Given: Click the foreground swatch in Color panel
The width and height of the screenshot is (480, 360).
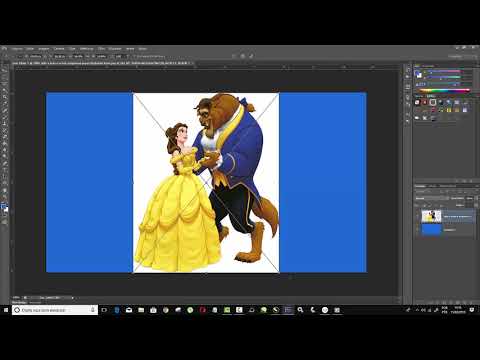Looking at the screenshot, I should [x=417, y=74].
